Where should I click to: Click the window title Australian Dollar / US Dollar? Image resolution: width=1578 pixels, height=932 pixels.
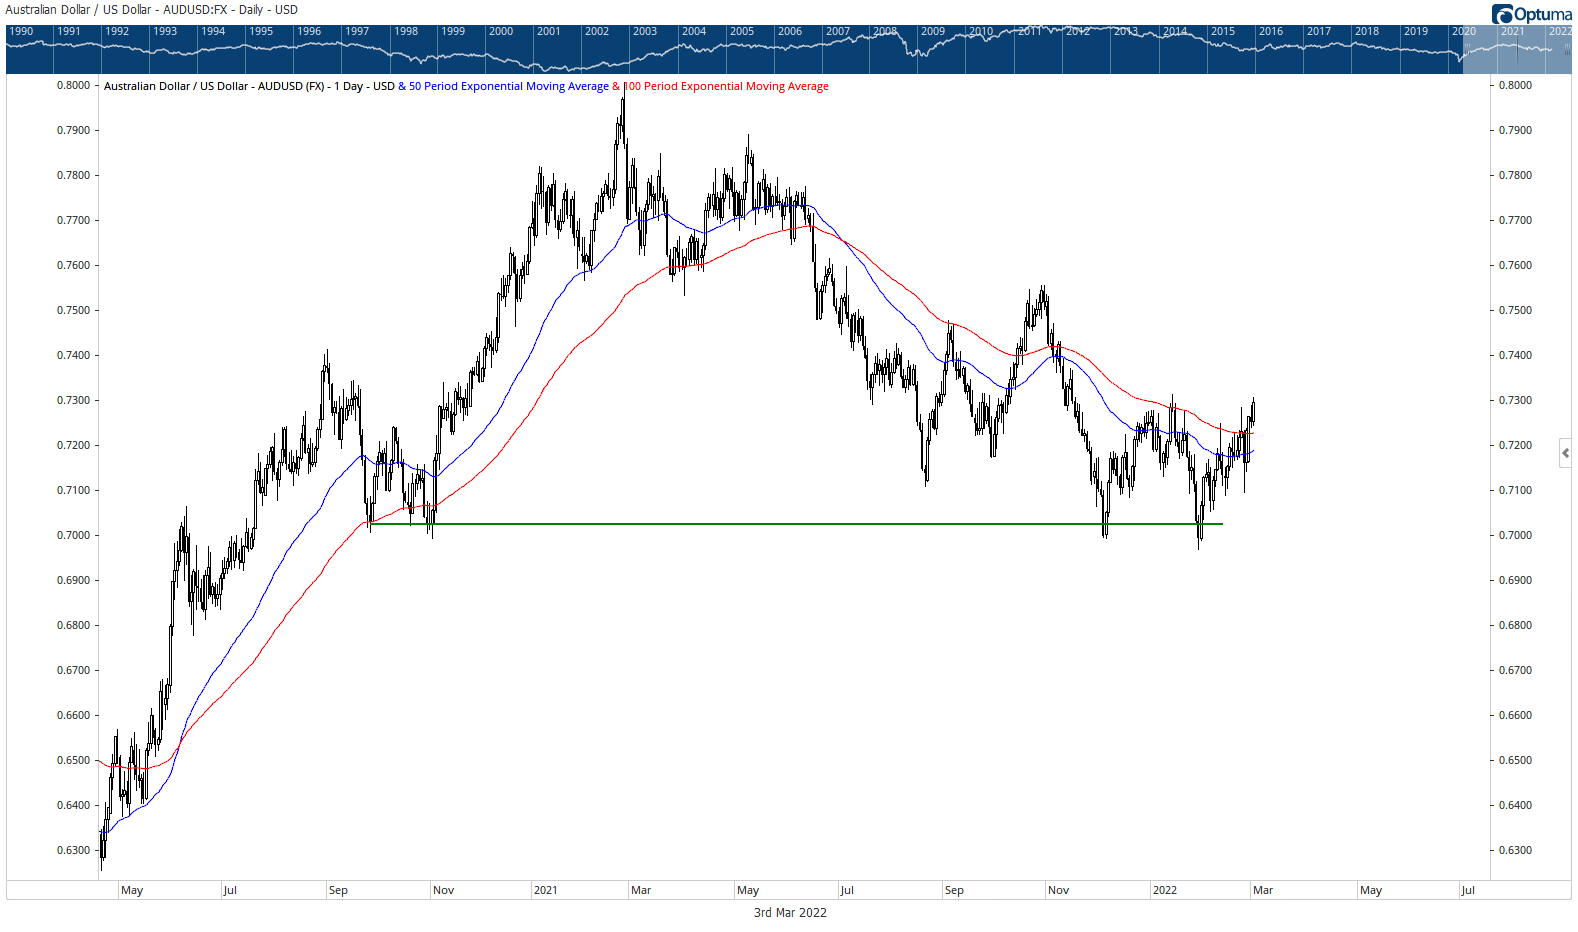[151, 10]
